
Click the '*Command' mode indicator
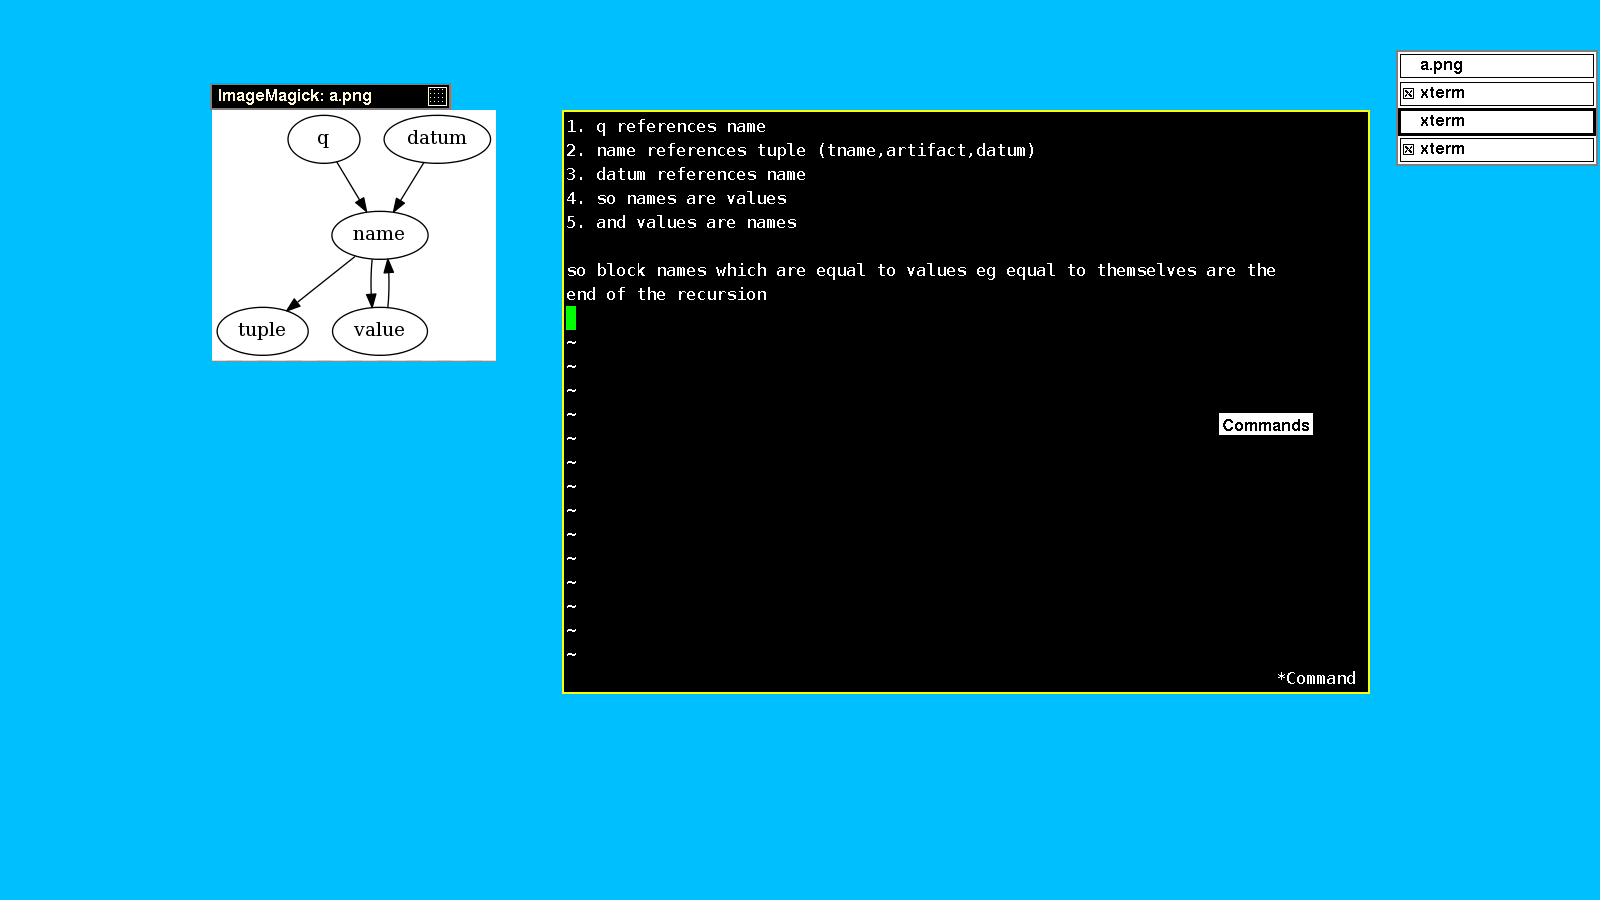(x=1316, y=678)
